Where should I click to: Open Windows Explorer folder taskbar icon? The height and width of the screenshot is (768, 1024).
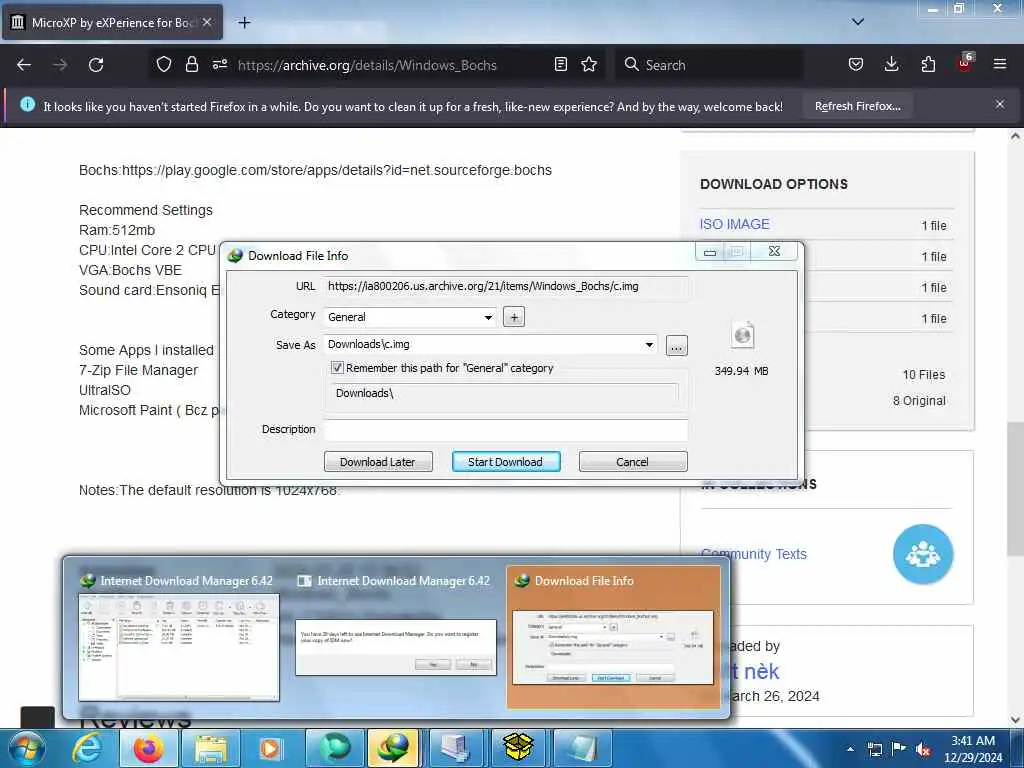pyautogui.click(x=210, y=748)
